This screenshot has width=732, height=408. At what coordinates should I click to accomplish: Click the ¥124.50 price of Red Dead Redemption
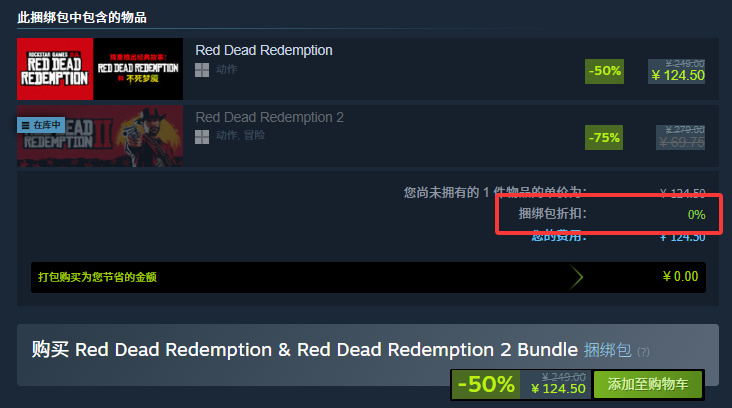click(678, 75)
